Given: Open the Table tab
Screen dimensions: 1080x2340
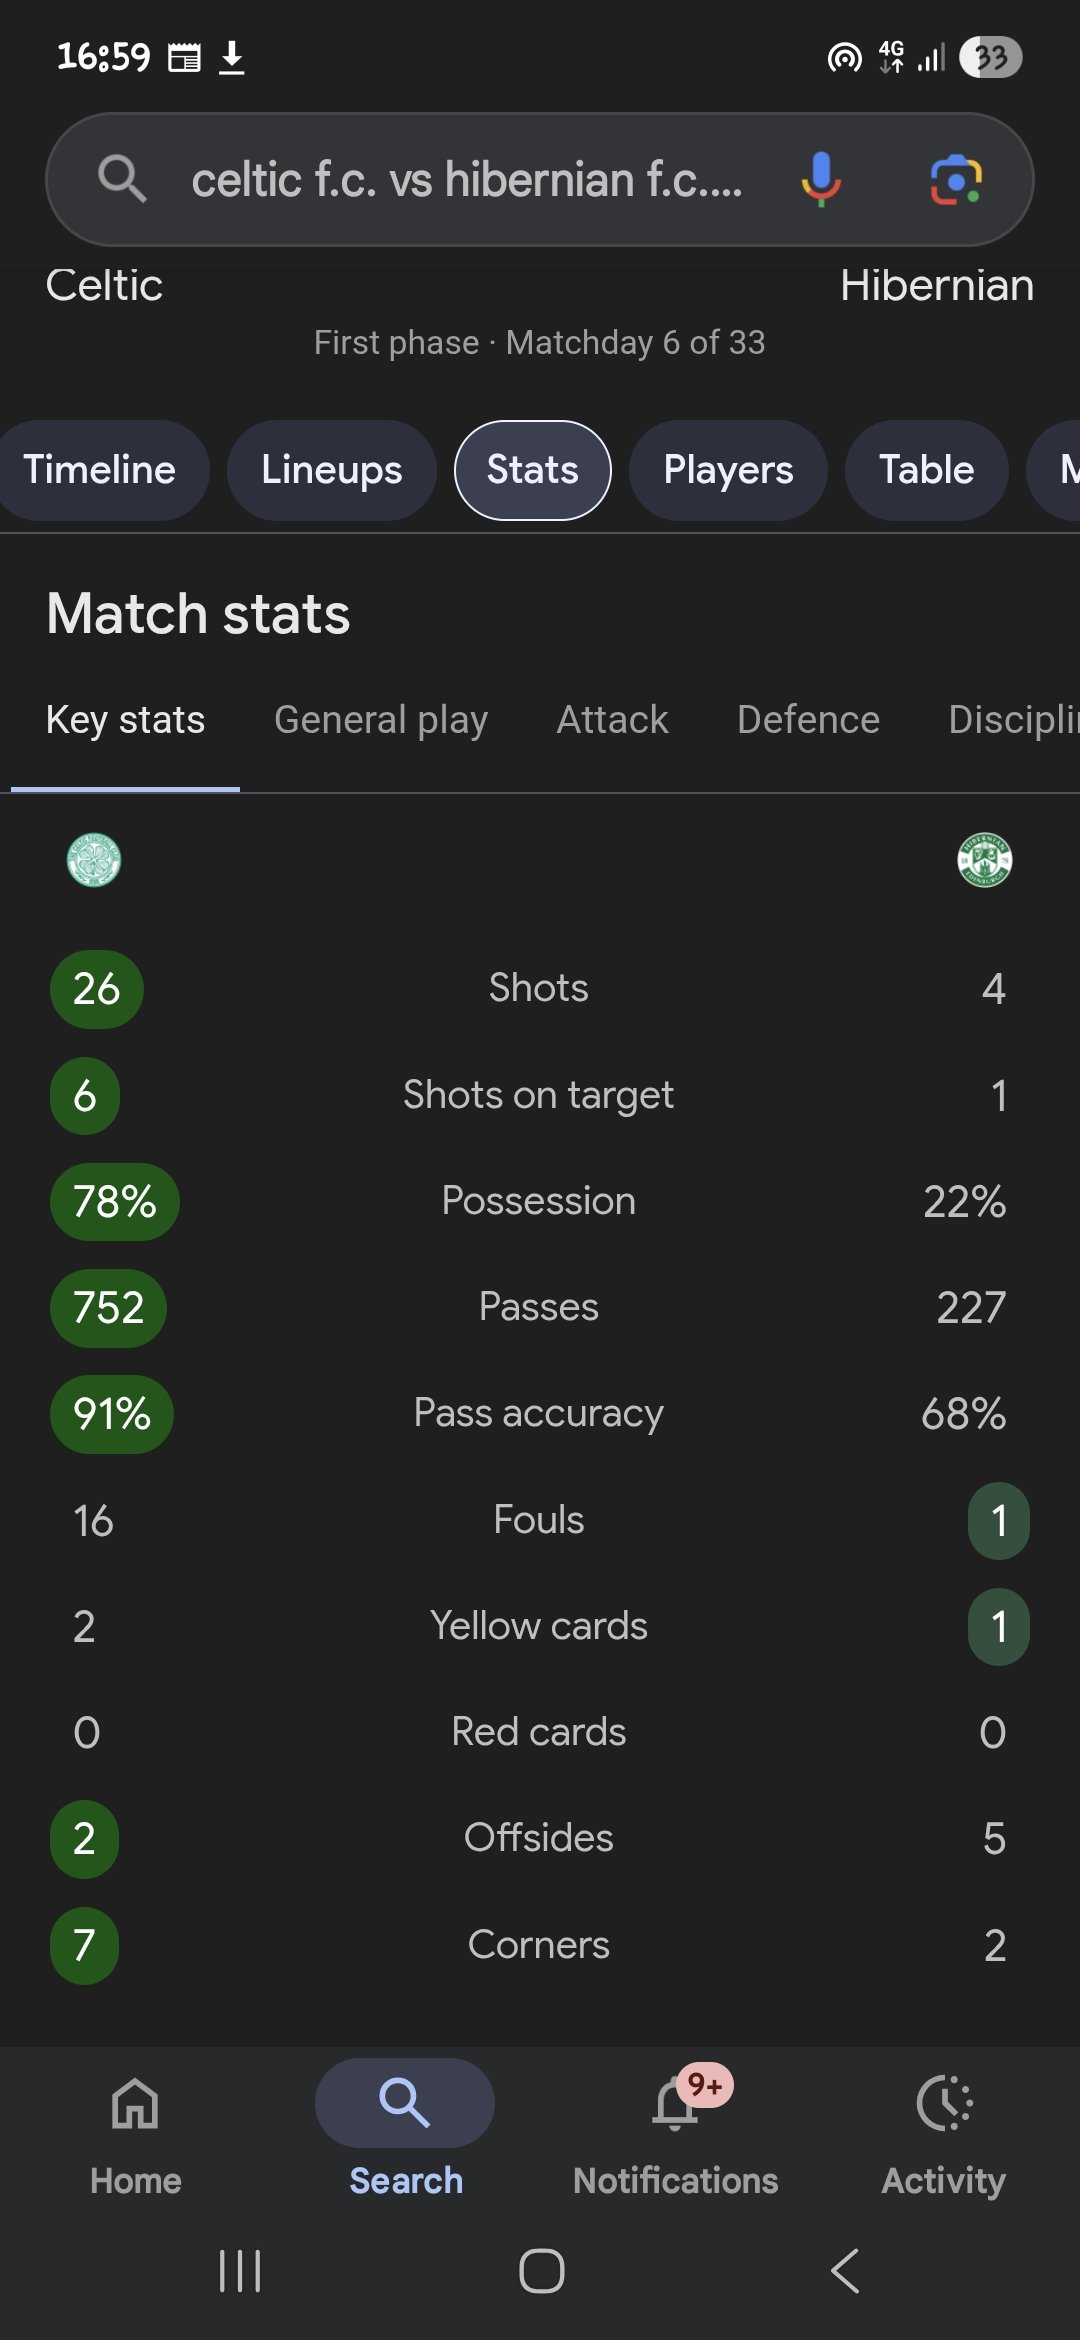Looking at the screenshot, I should pos(926,470).
